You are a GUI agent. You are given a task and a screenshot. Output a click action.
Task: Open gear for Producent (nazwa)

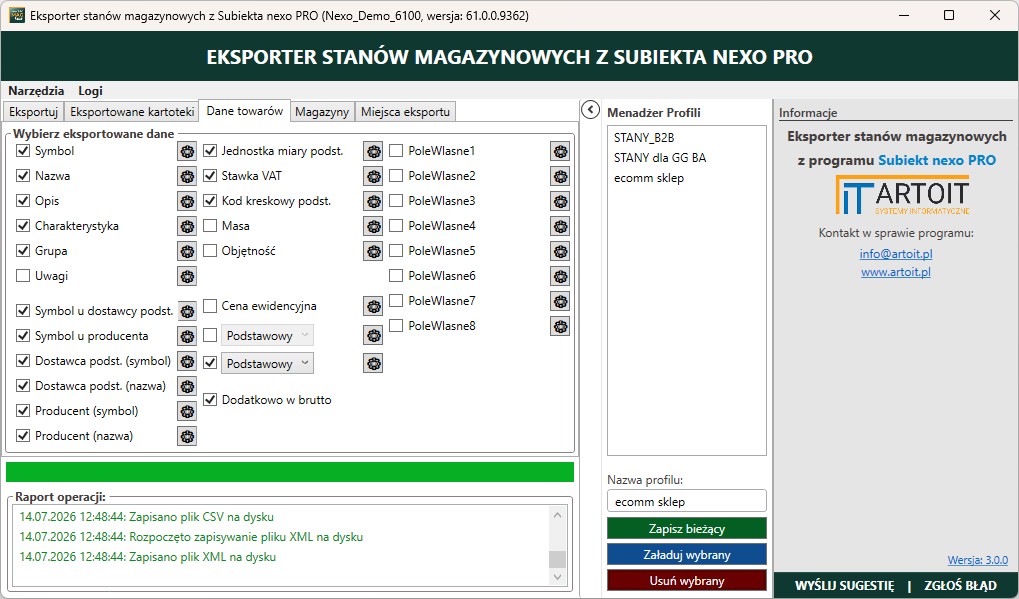click(x=187, y=436)
